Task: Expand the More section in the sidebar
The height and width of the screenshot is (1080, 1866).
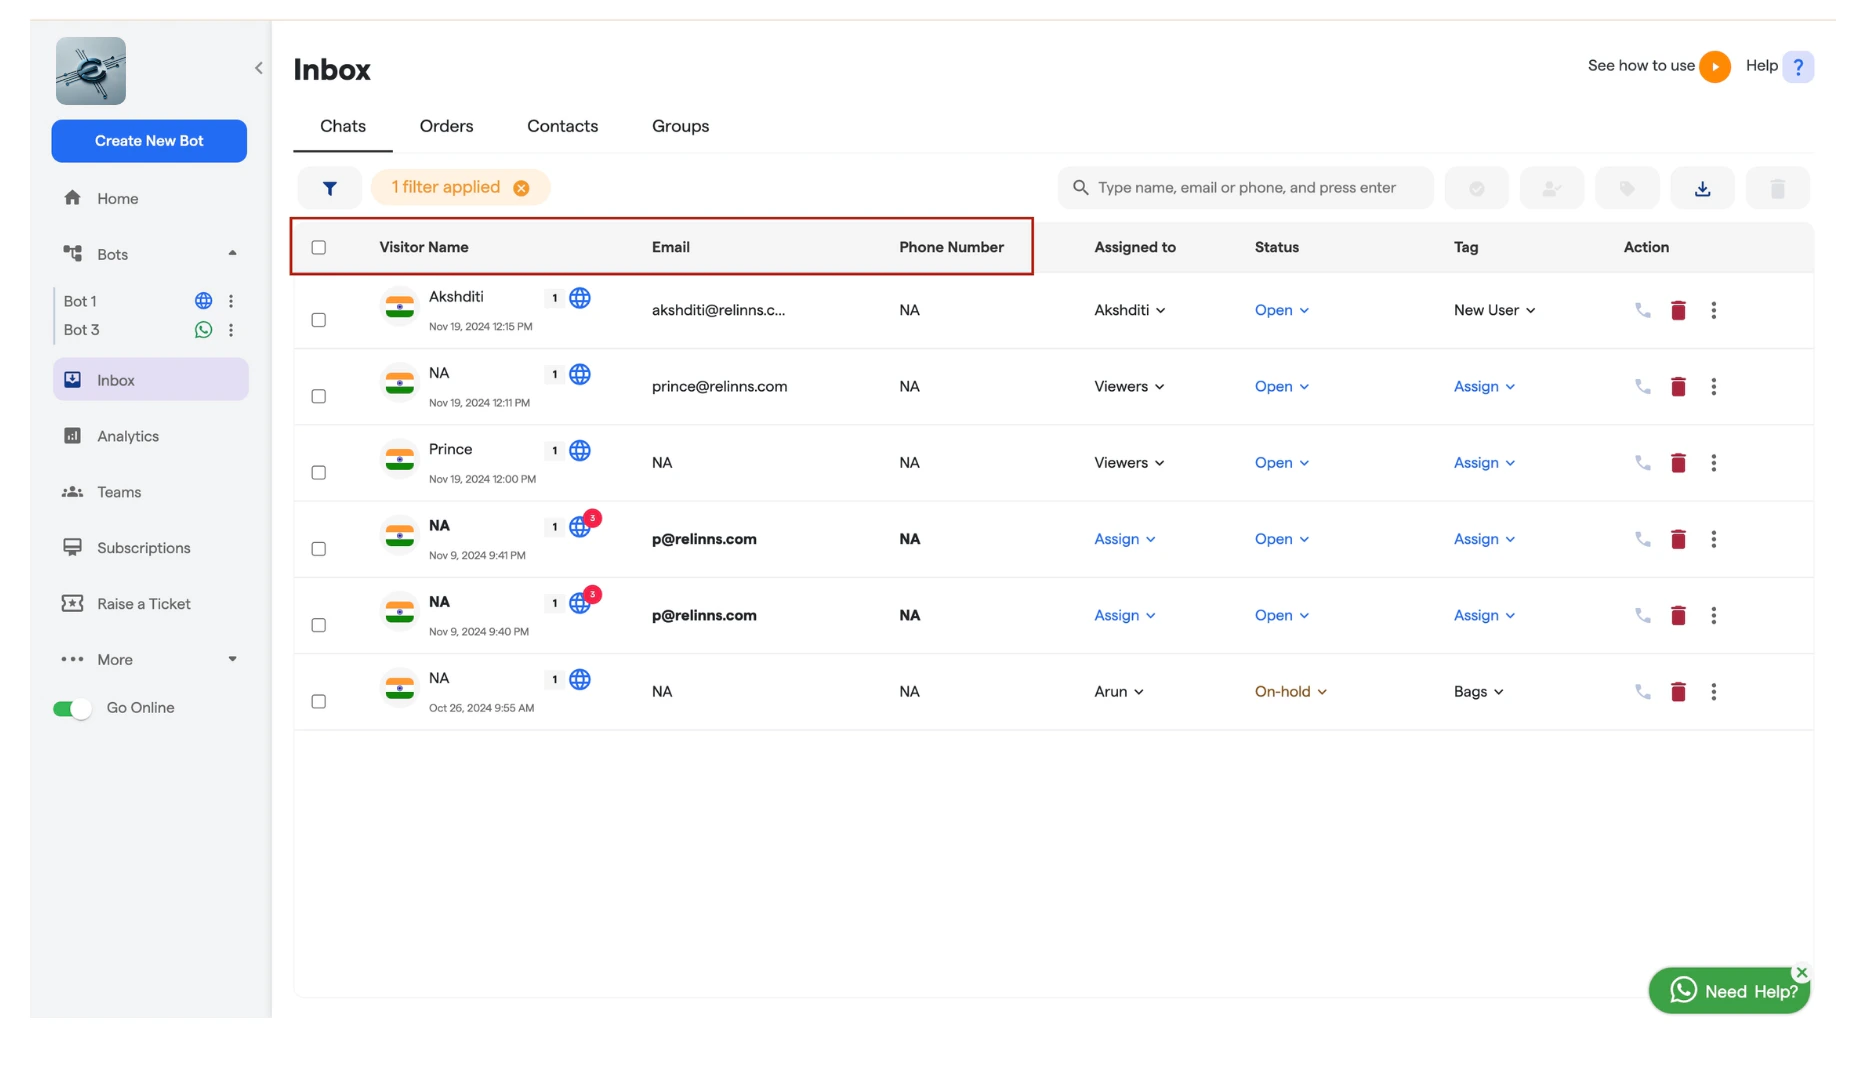Action: [x=232, y=660]
